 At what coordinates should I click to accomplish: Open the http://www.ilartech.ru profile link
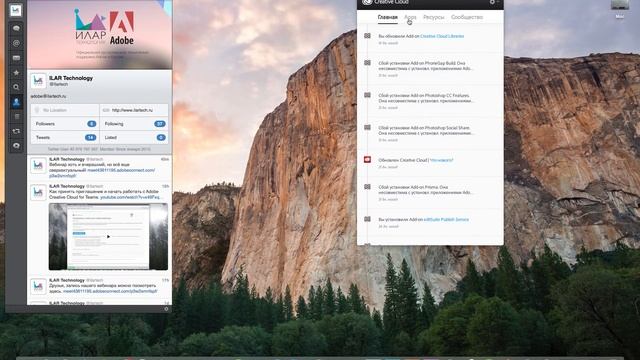132,110
